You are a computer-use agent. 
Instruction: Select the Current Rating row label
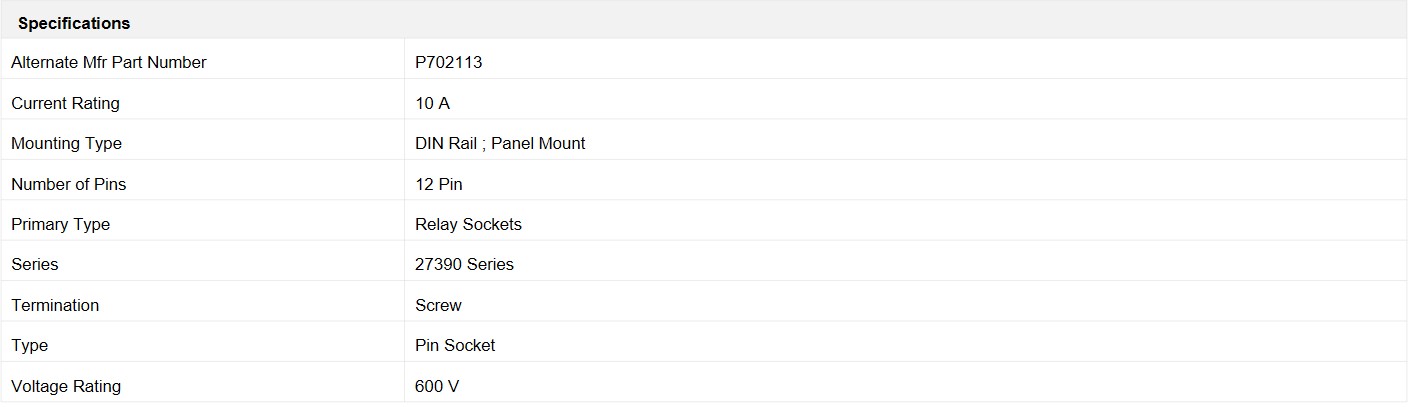coord(65,103)
